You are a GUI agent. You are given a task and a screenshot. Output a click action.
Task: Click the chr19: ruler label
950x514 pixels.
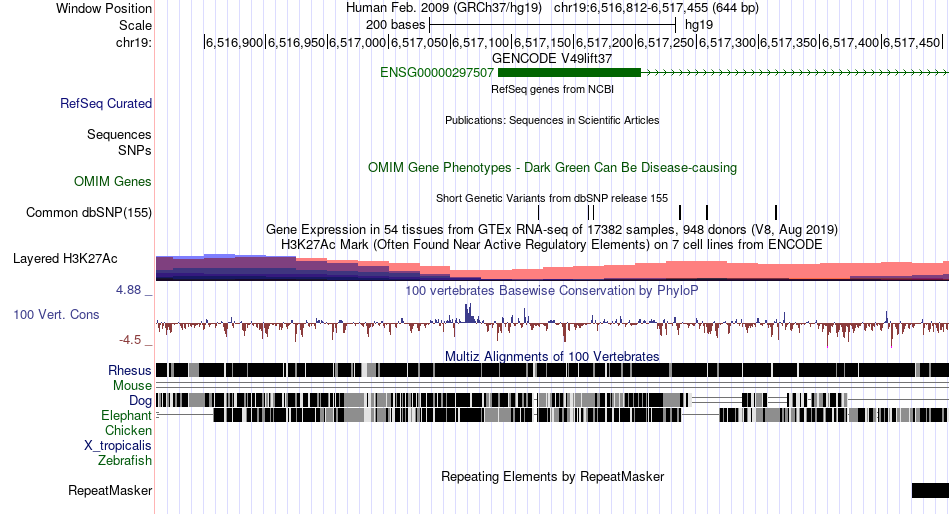tap(134, 42)
